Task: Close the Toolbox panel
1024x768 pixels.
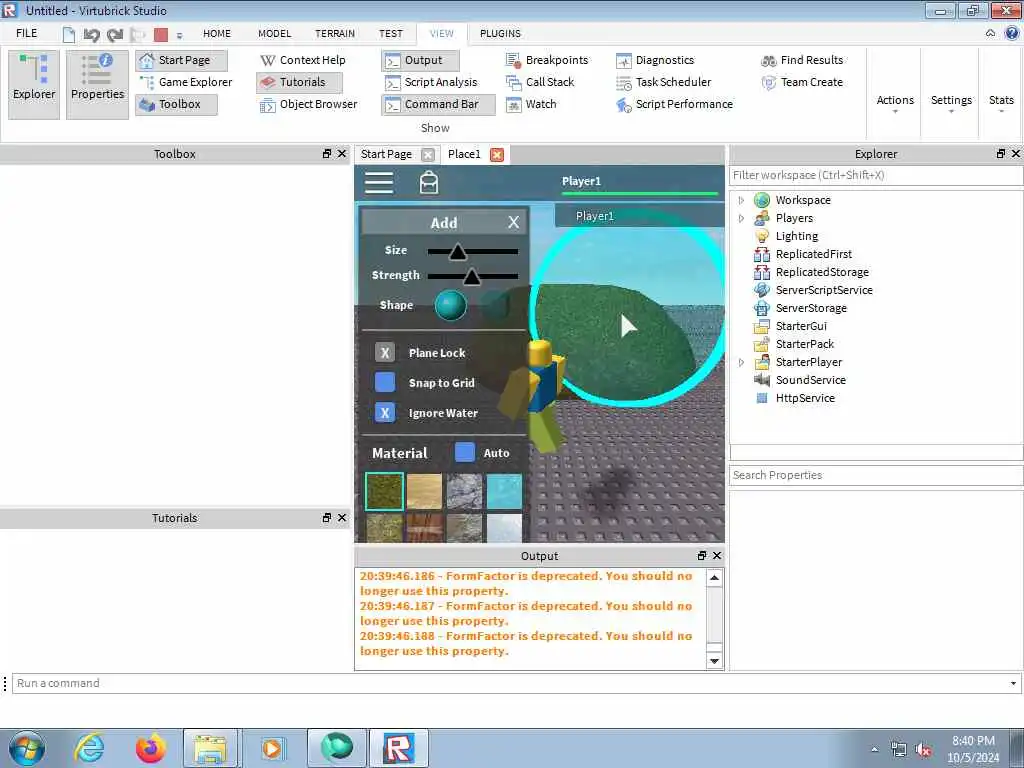Action: (342, 153)
